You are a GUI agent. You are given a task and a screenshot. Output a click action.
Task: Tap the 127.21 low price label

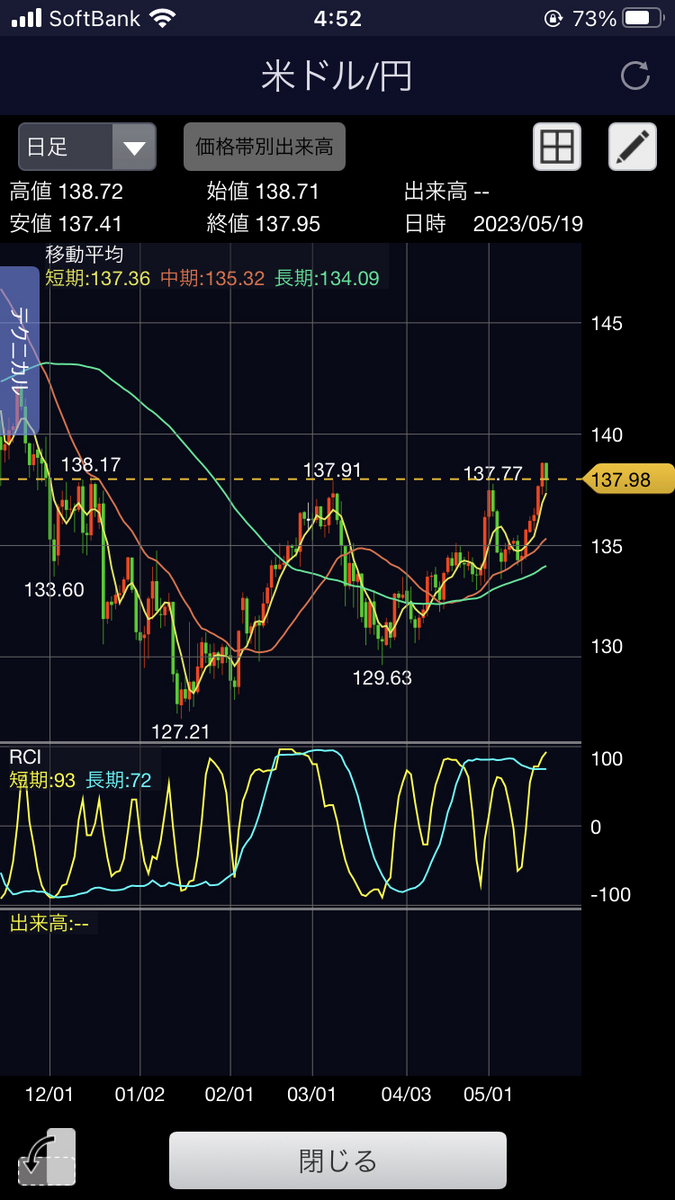click(x=180, y=731)
